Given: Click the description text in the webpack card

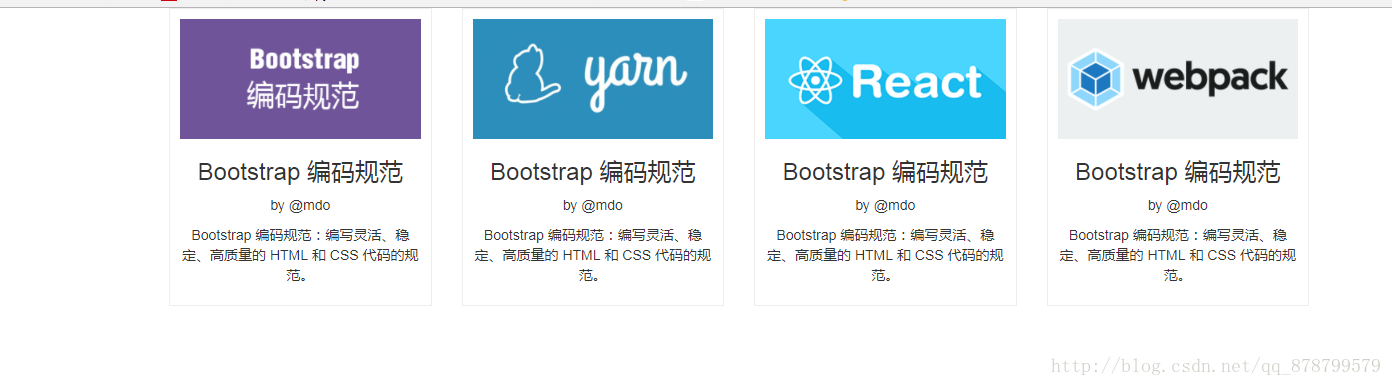Looking at the screenshot, I should (1178, 255).
